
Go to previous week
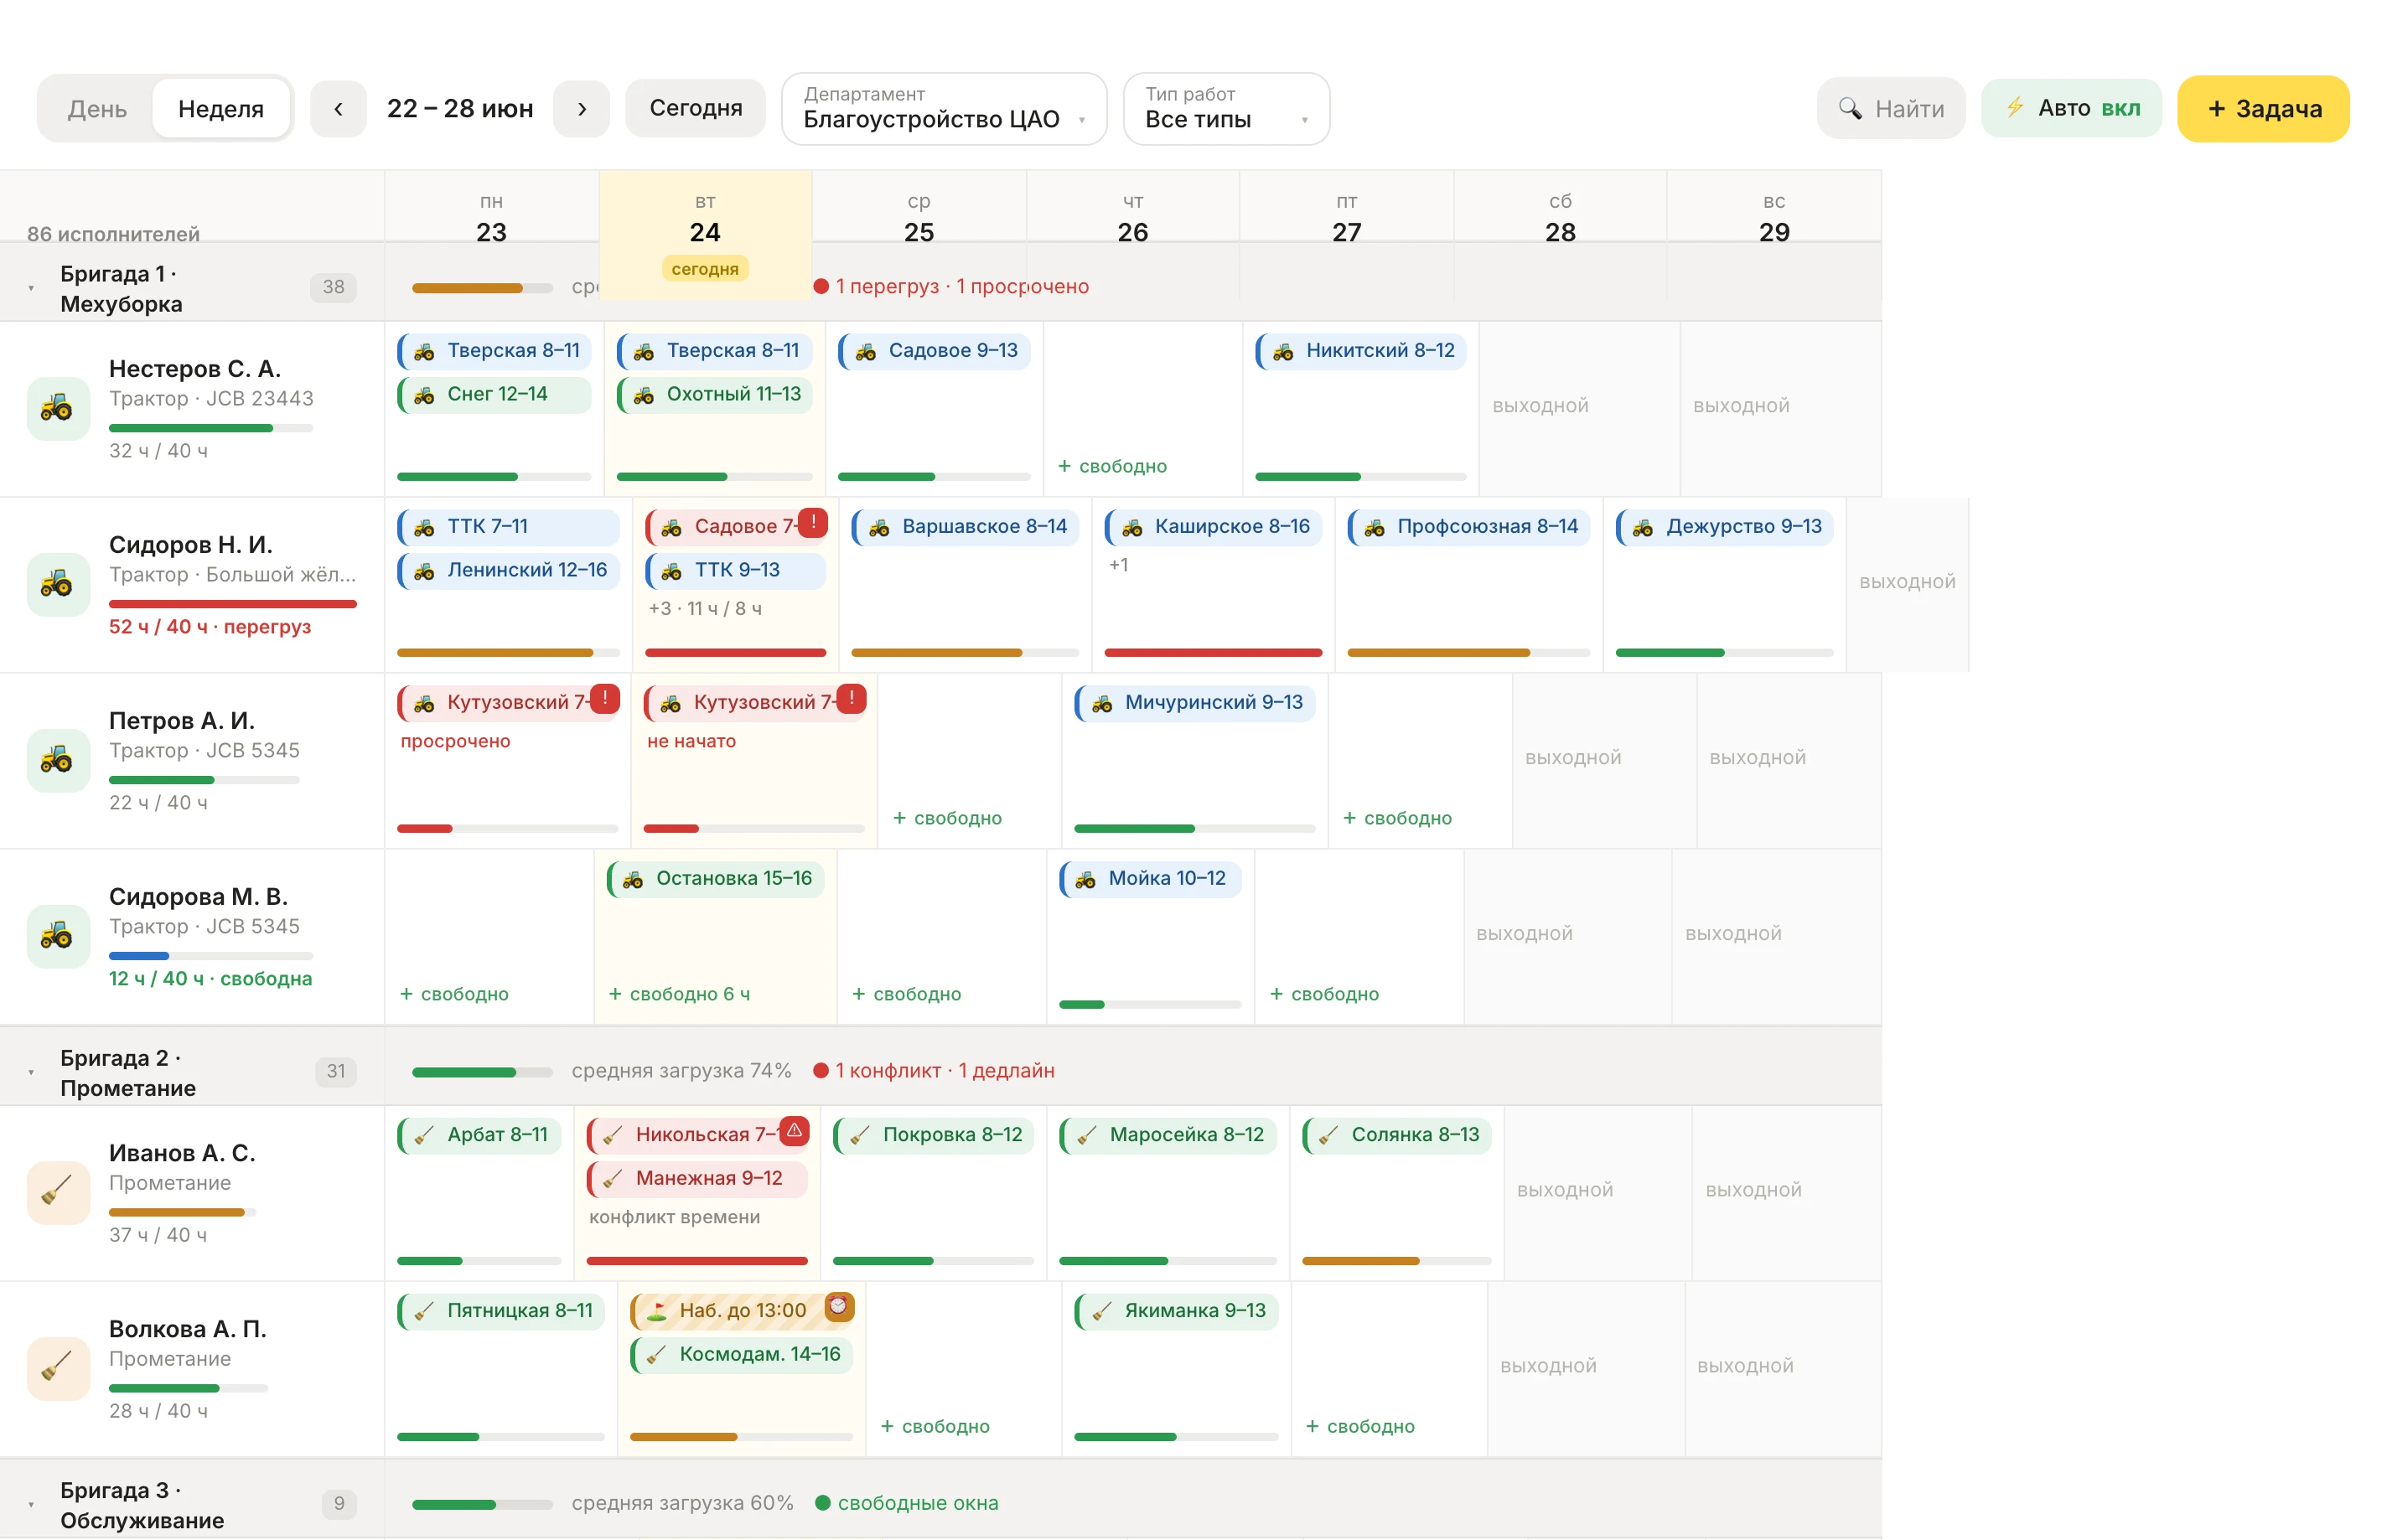(338, 108)
